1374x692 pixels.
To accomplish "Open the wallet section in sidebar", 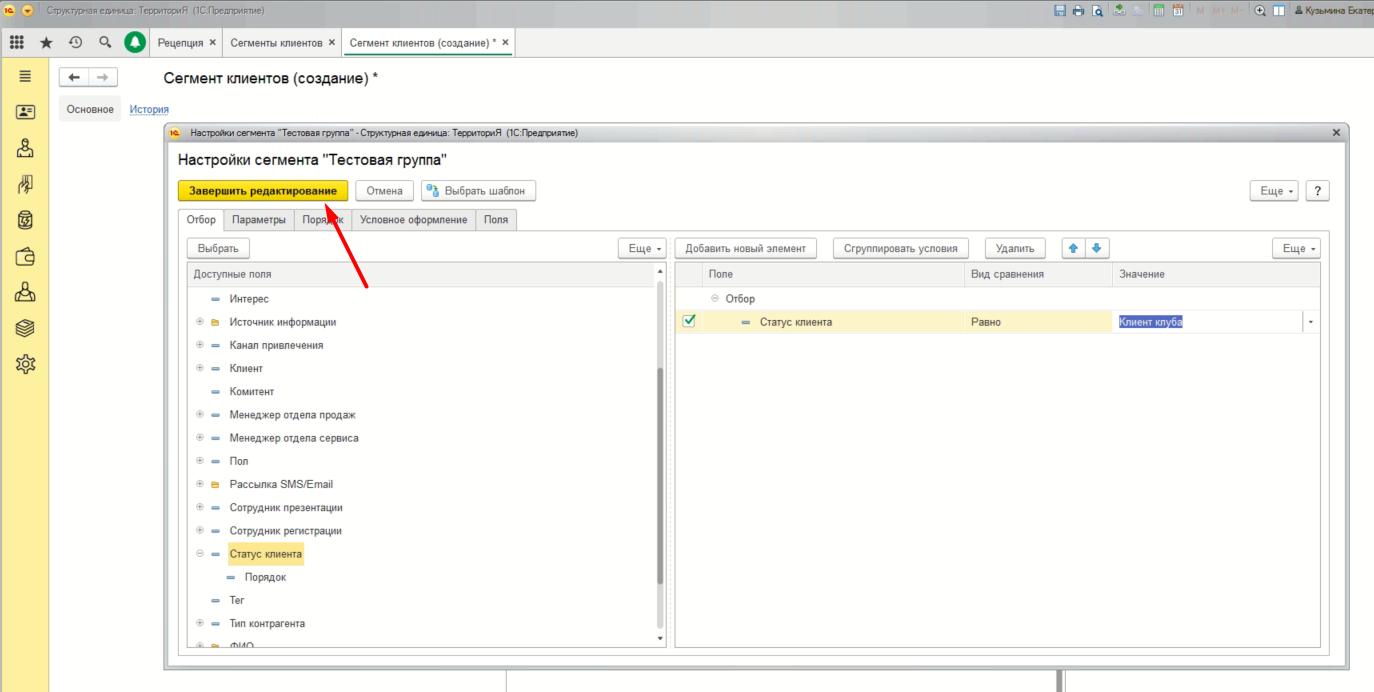I will click(x=25, y=257).
